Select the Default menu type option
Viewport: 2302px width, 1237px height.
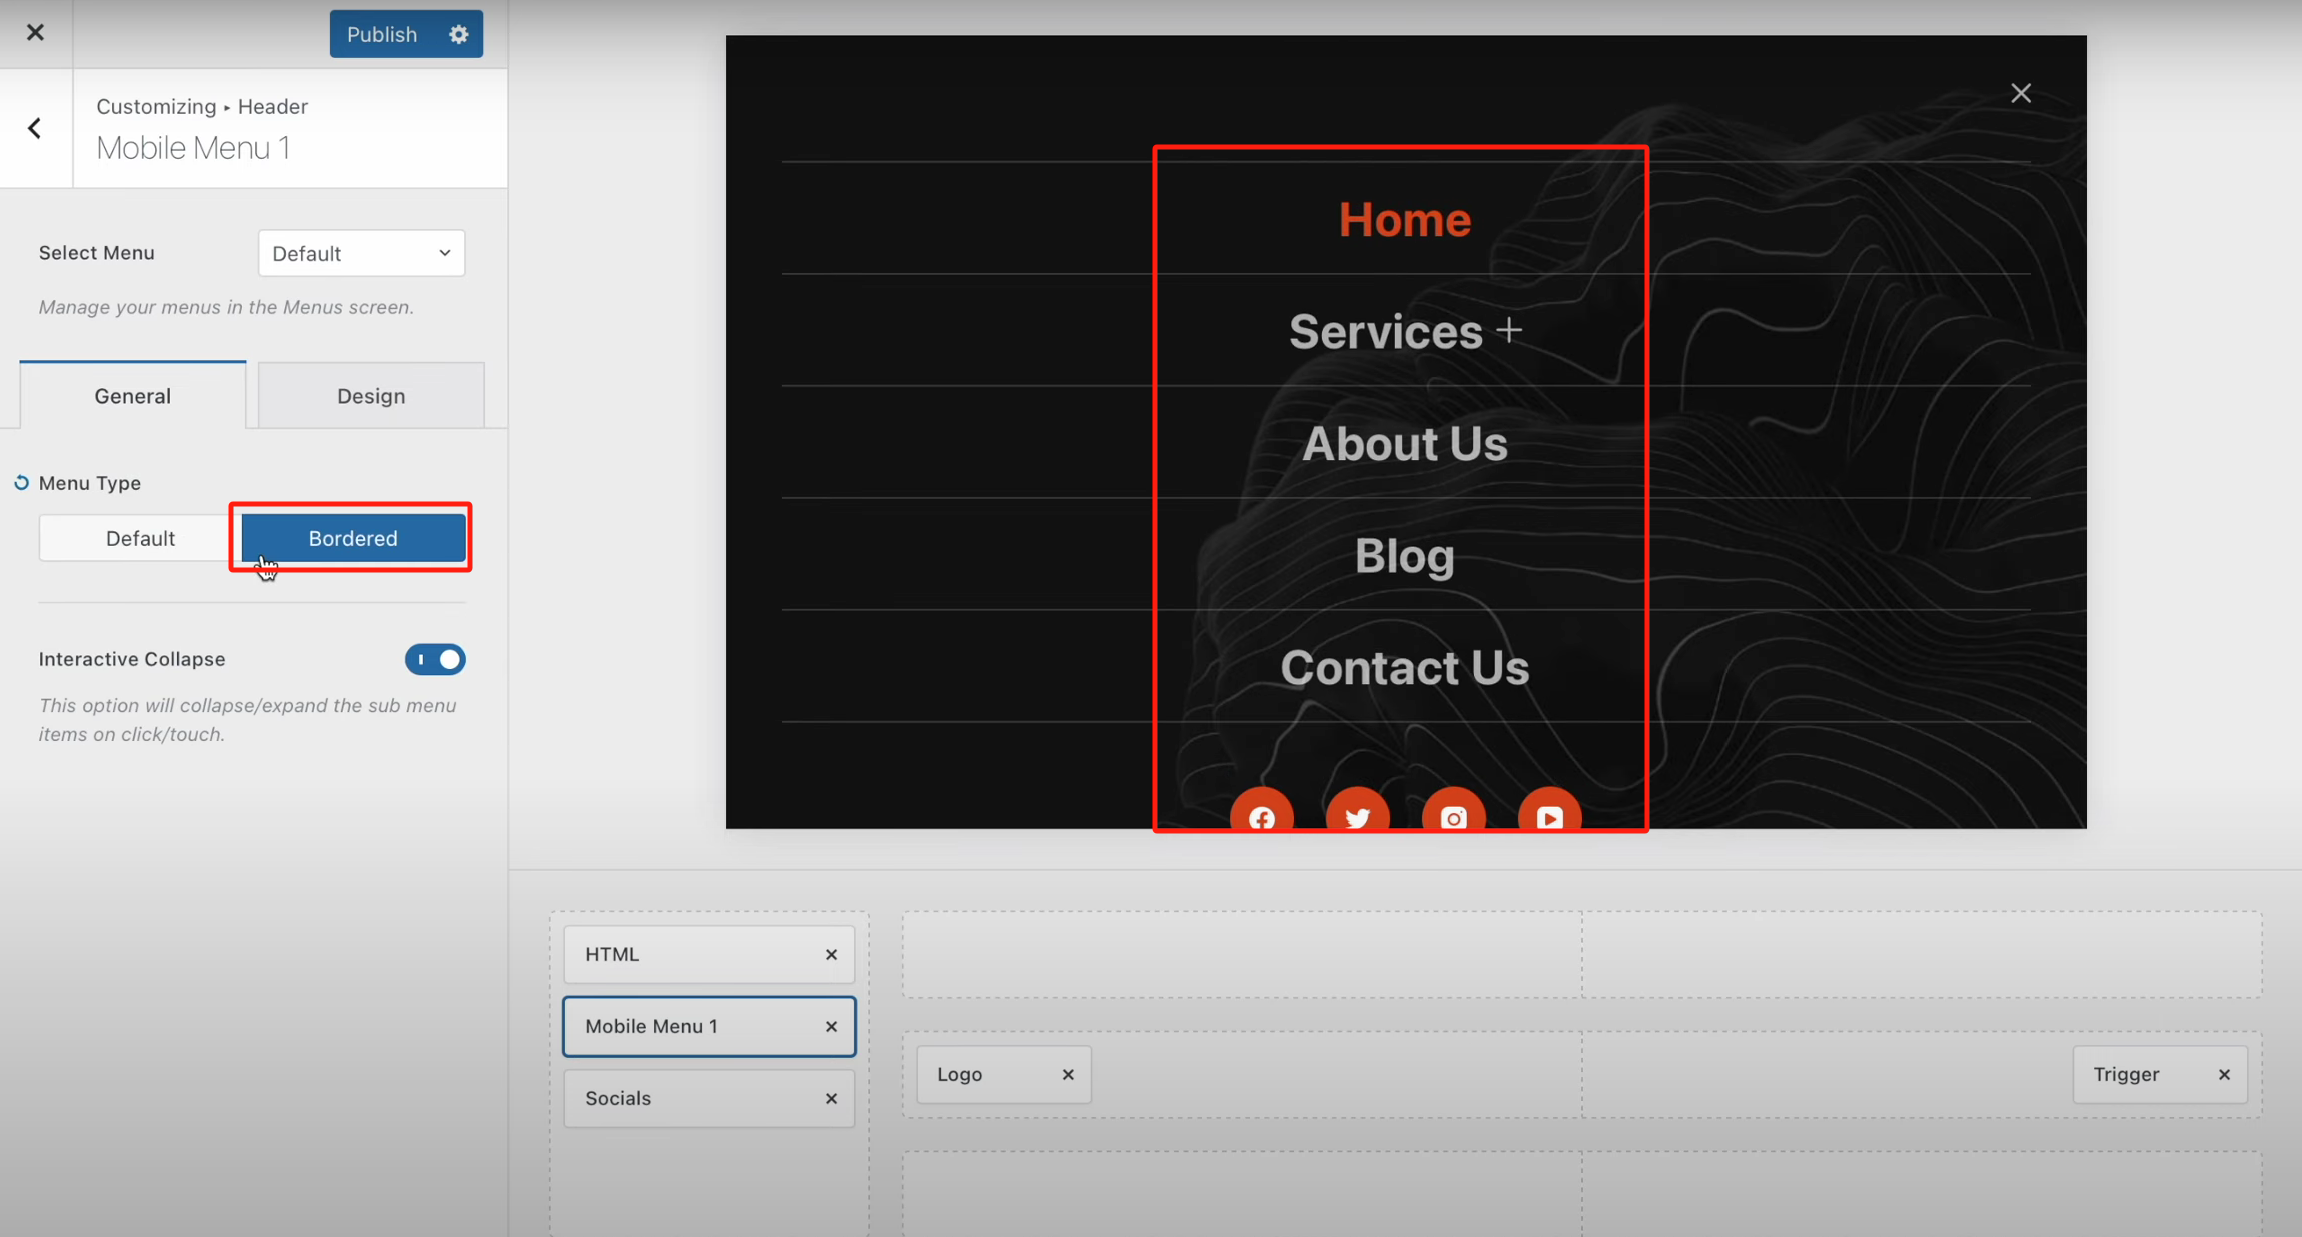pyautogui.click(x=140, y=538)
